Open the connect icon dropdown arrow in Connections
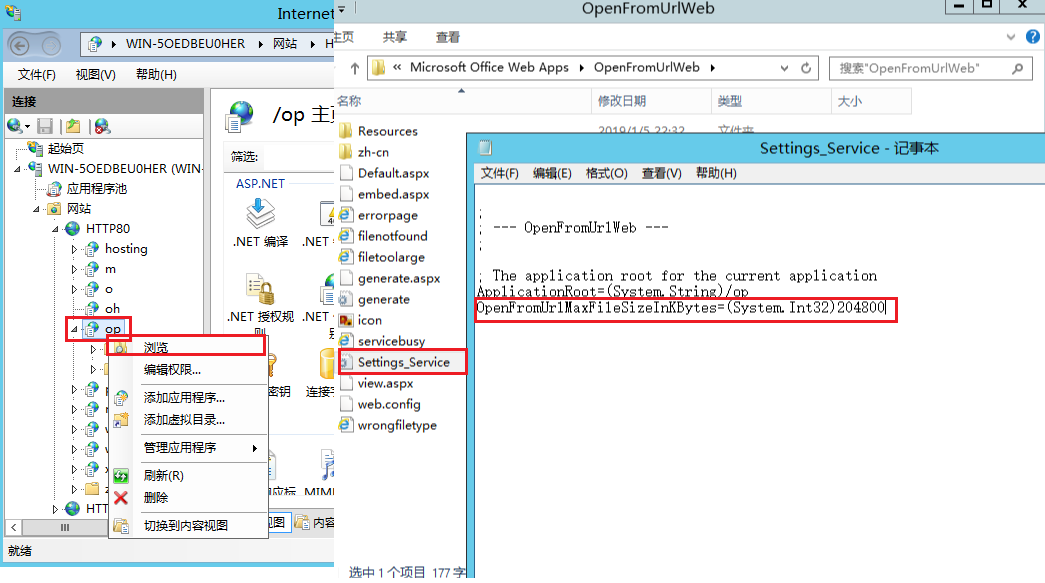1045x583 pixels. tap(27, 127)
